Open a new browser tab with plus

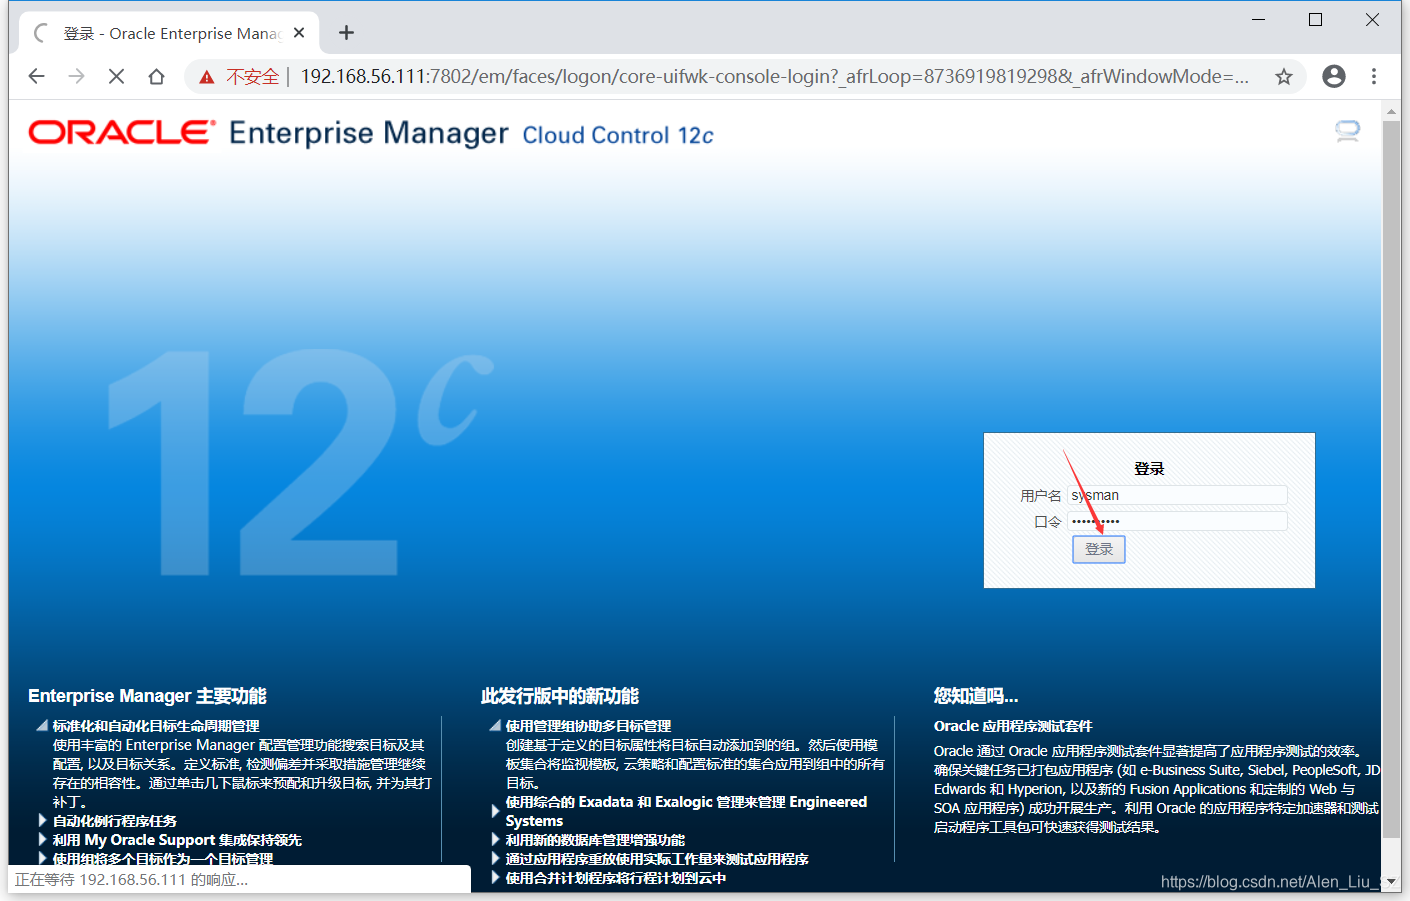346,33
